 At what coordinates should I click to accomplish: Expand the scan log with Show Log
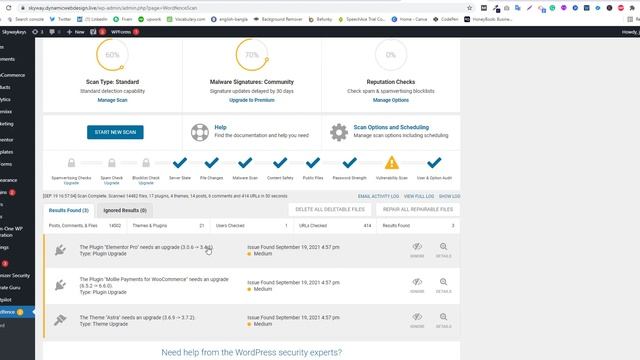coord(449,196)
